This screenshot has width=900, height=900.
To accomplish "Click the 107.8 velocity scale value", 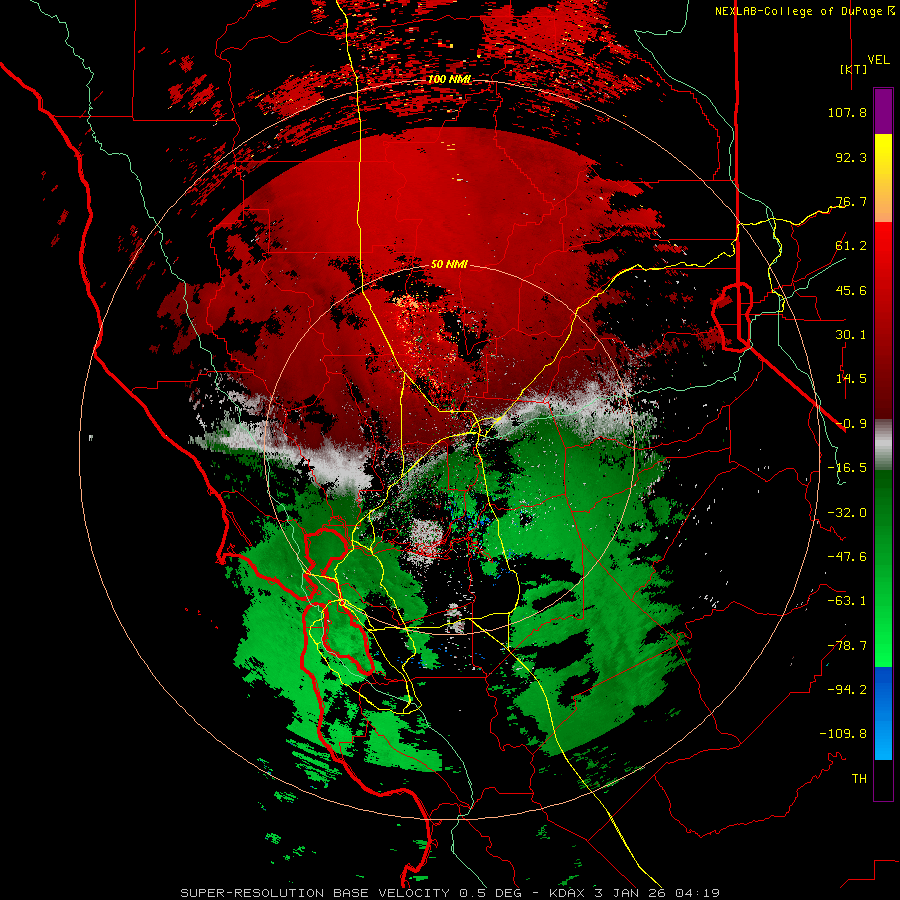I will point(847,112).
